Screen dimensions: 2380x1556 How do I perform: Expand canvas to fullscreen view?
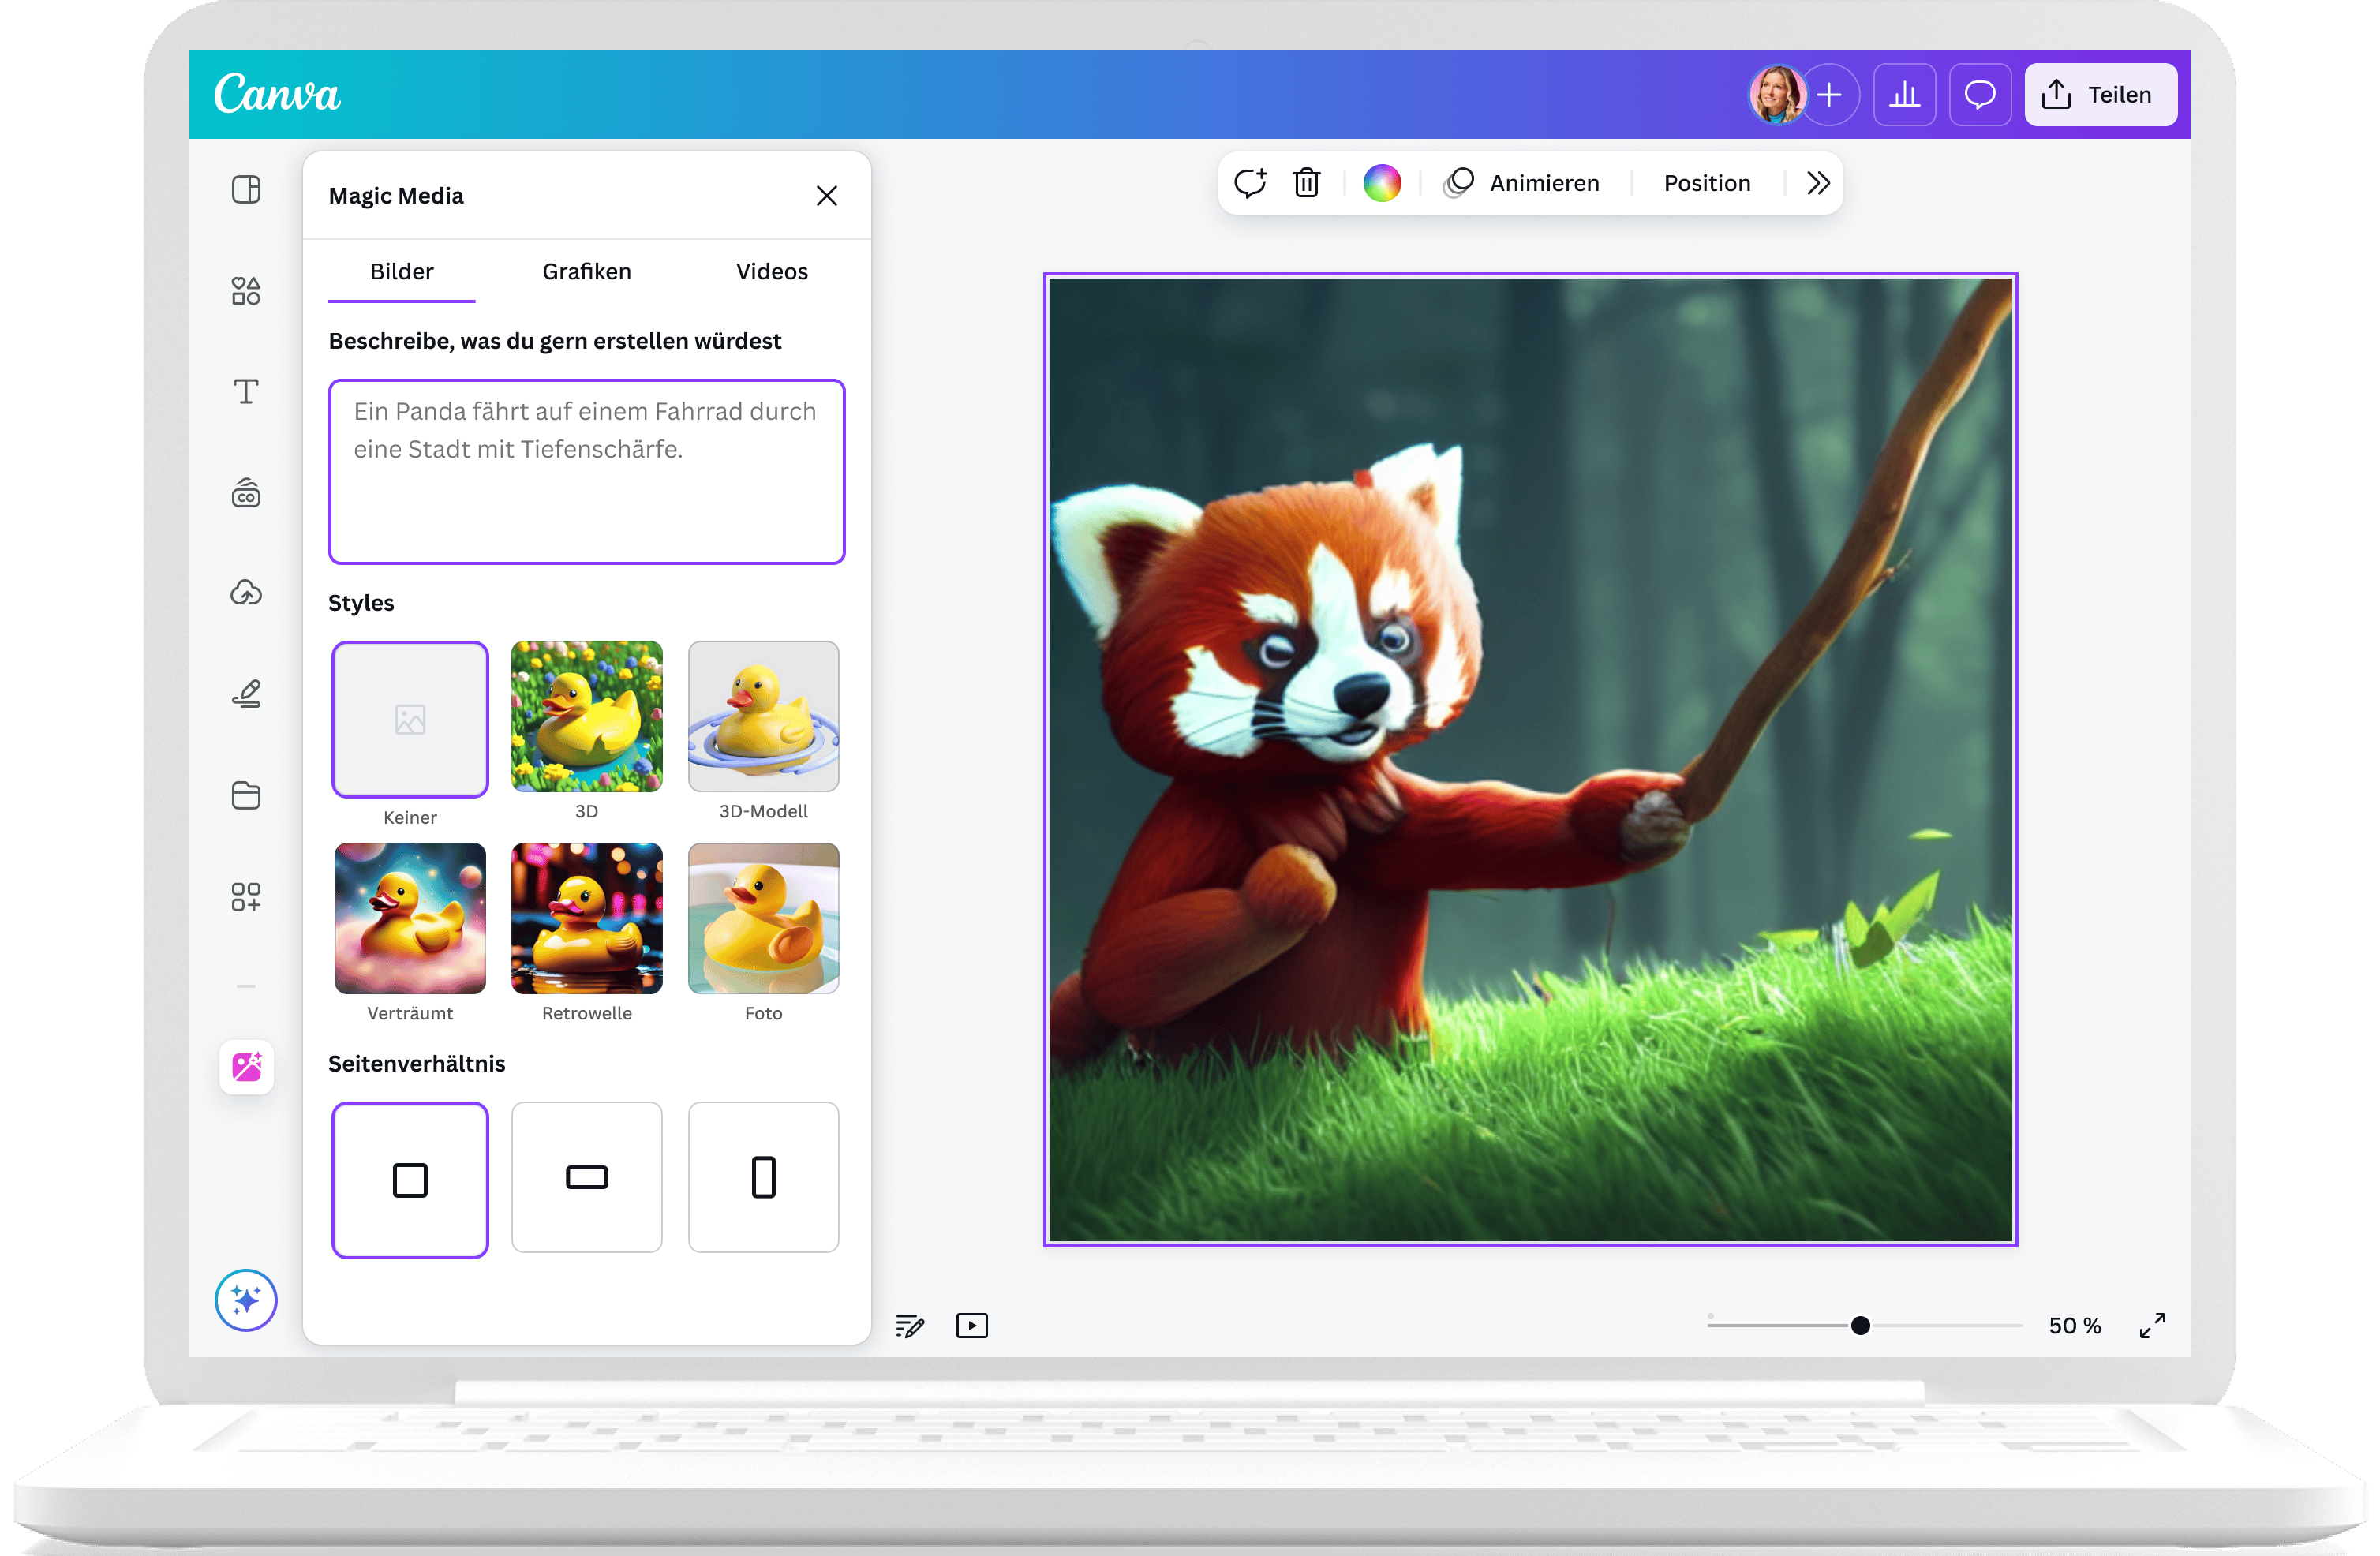point(2152,1325)
